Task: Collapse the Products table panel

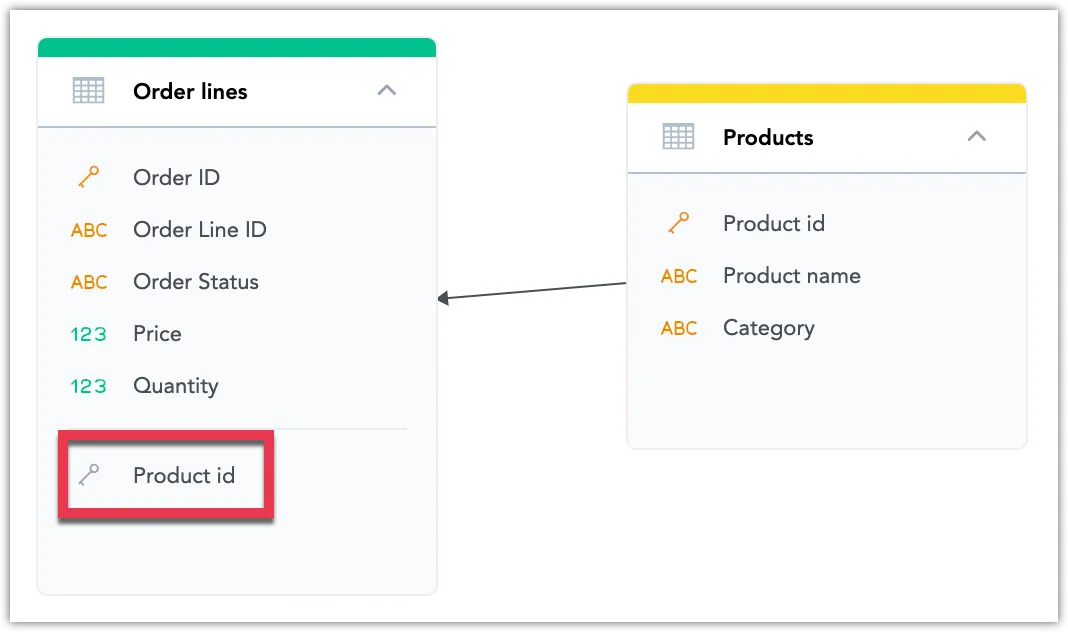Action: coord(976,135)
